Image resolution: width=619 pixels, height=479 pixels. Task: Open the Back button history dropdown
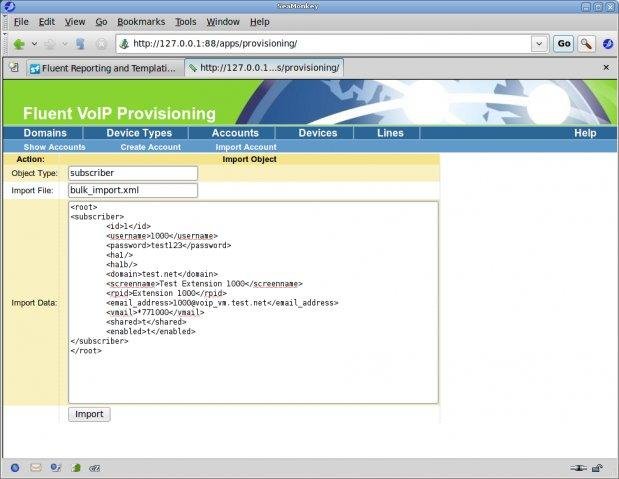[x=34, y=44]
